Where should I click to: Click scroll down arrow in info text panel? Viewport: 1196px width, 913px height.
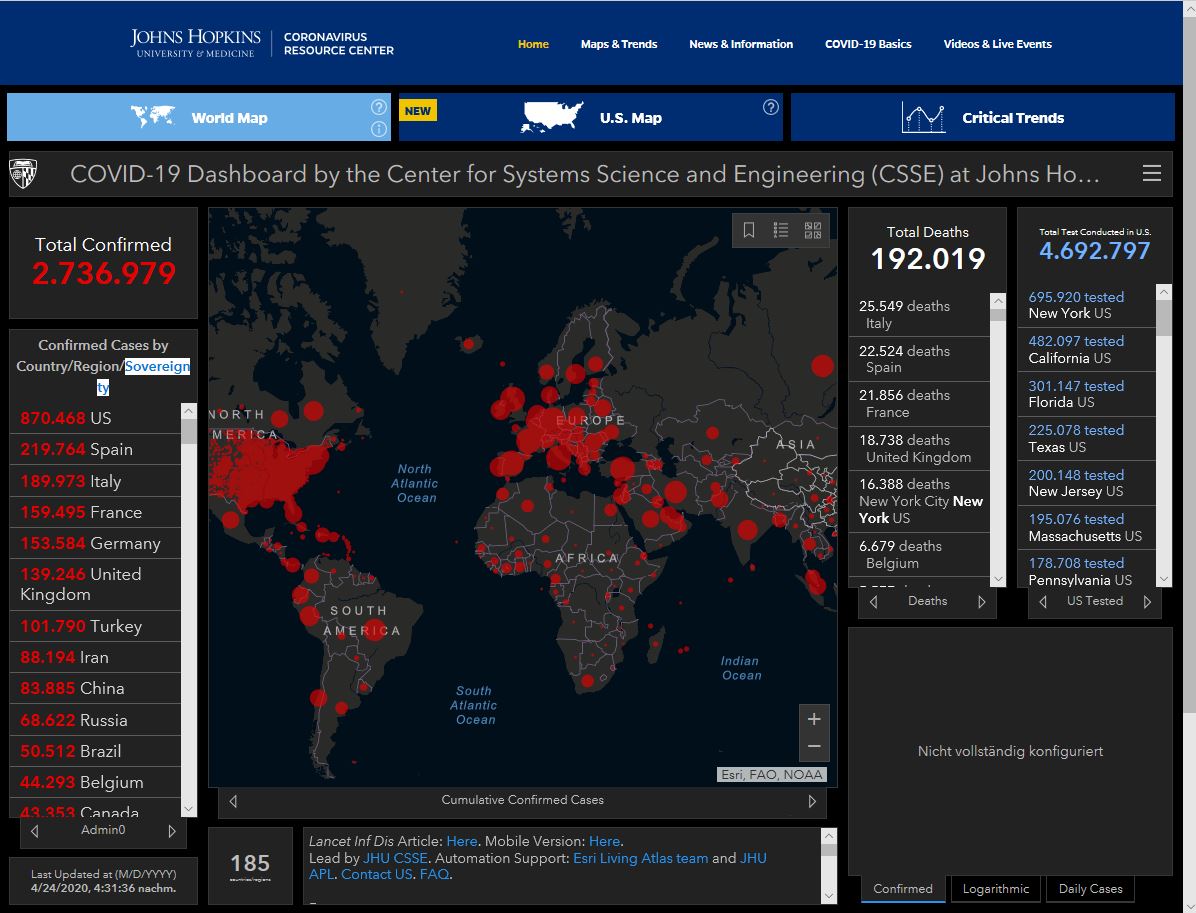(829, 896)
